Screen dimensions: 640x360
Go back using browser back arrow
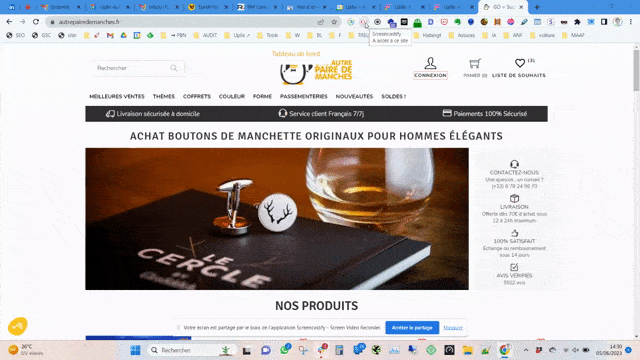tap(9, 22)
